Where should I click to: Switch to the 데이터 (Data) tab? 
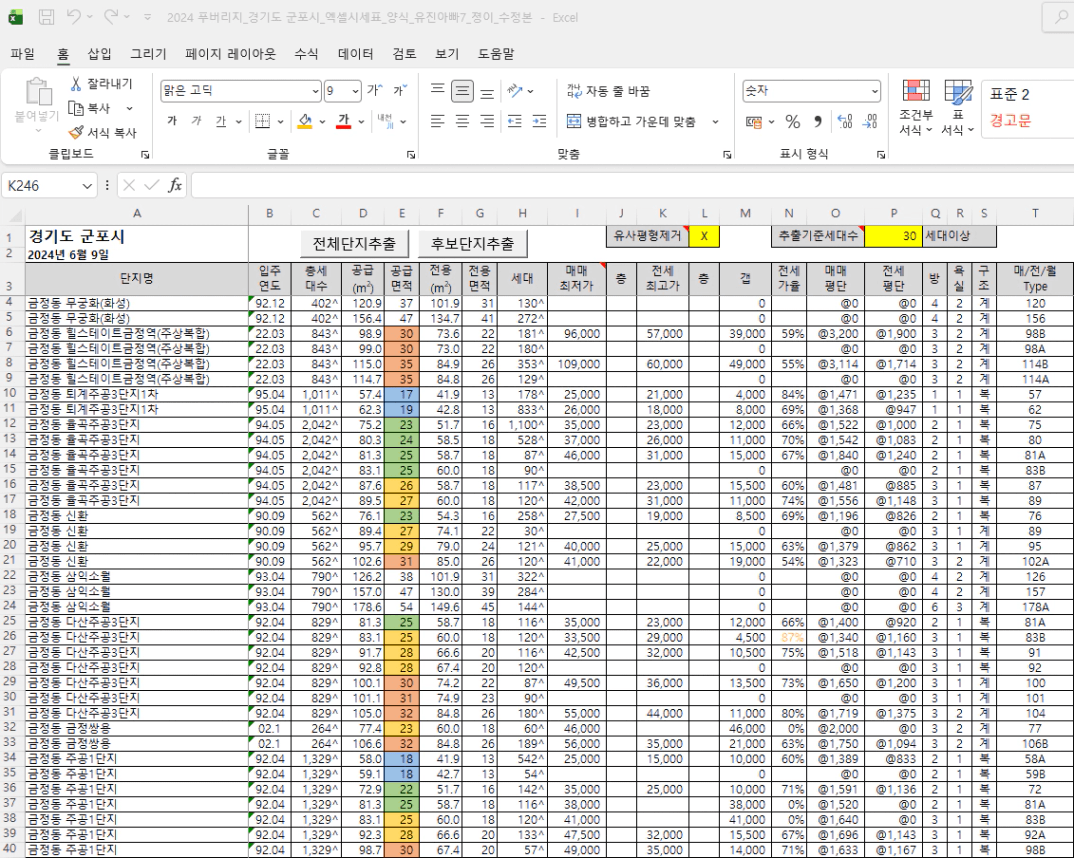(356, 54)
